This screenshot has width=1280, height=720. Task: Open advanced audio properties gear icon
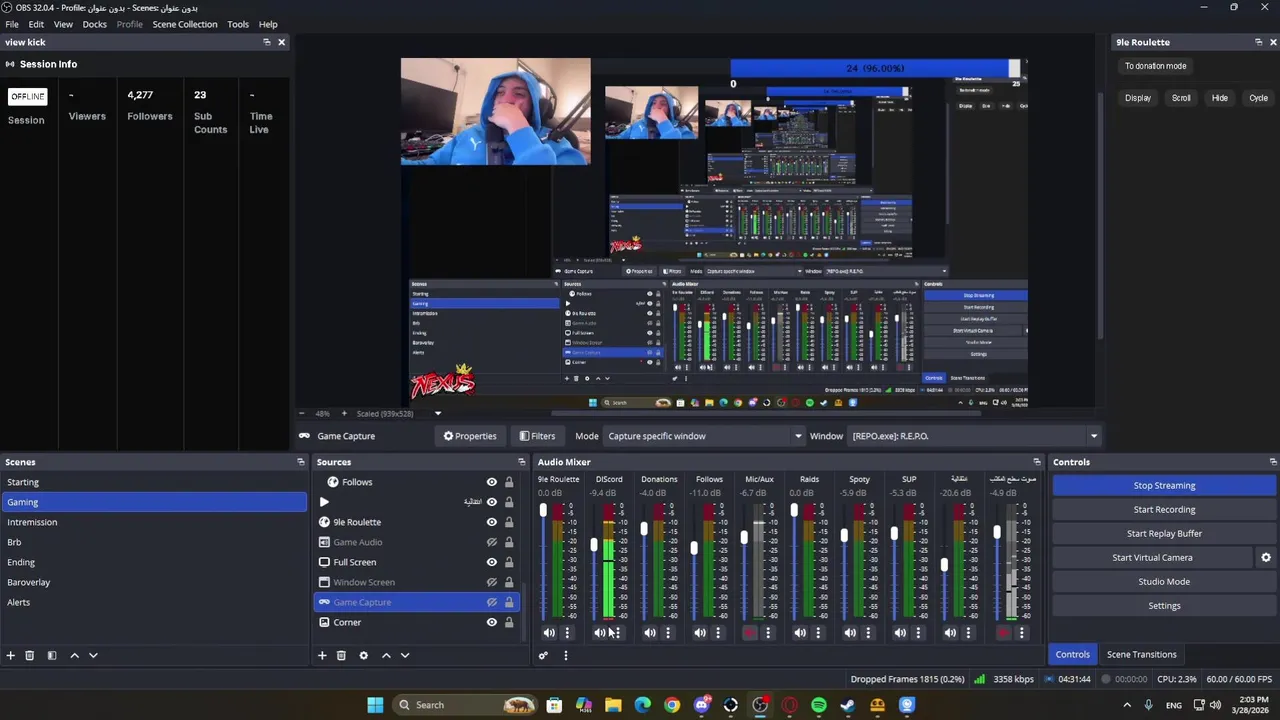[543, 655]
